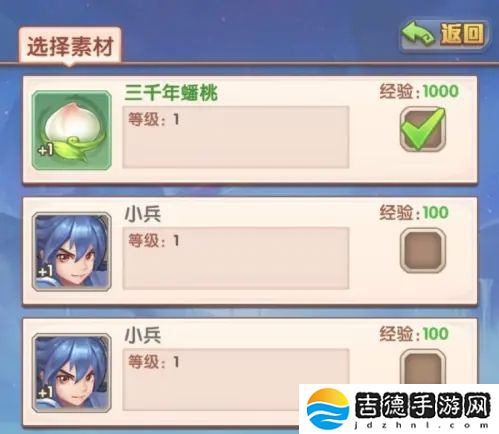This screenshot has width=499, height=434.
Task: Select the 选择素材 tab
Action: pyautogui.click(x=70, y=46)
